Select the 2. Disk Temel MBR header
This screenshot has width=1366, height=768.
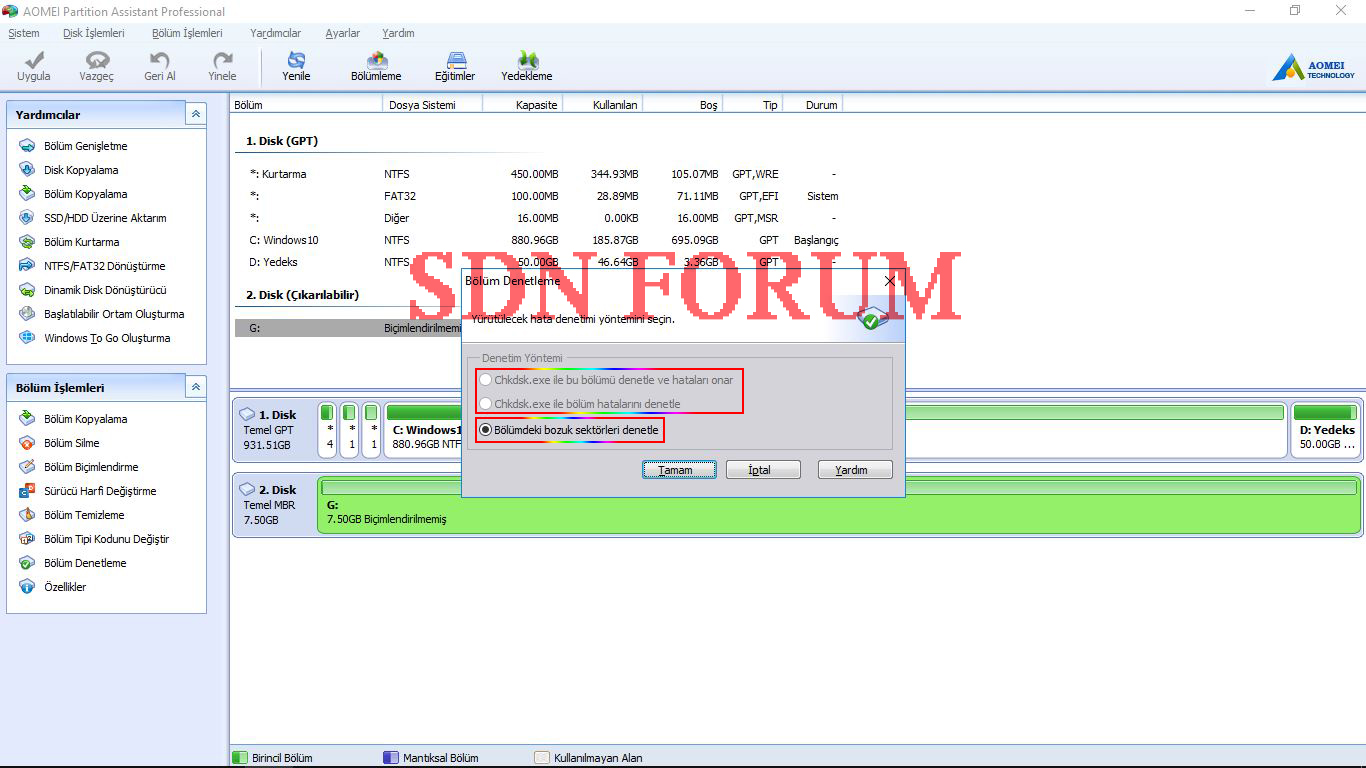pos(273,505)
